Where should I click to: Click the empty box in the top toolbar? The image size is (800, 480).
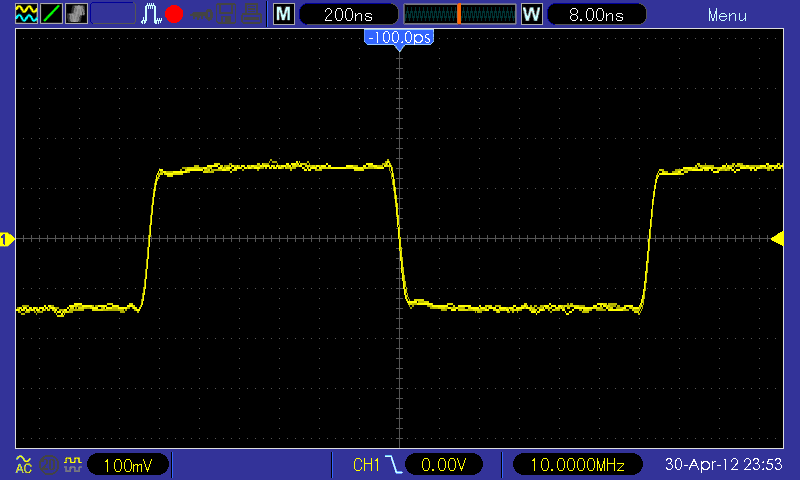(x=113, y=14)
